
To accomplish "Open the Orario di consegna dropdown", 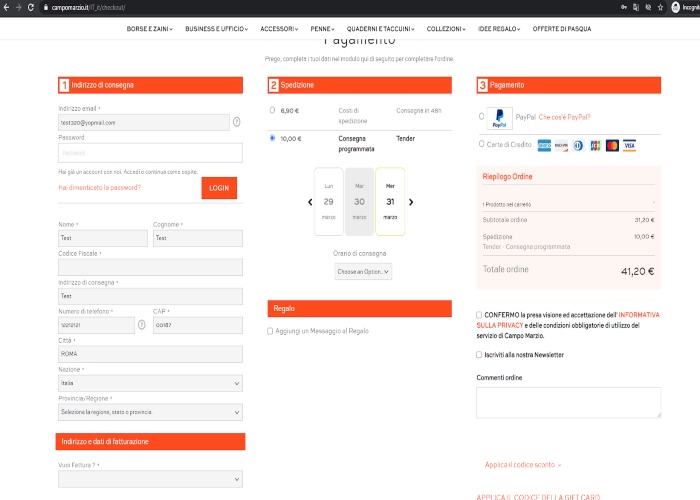I will pyautogui.click(x=363, y=271).
